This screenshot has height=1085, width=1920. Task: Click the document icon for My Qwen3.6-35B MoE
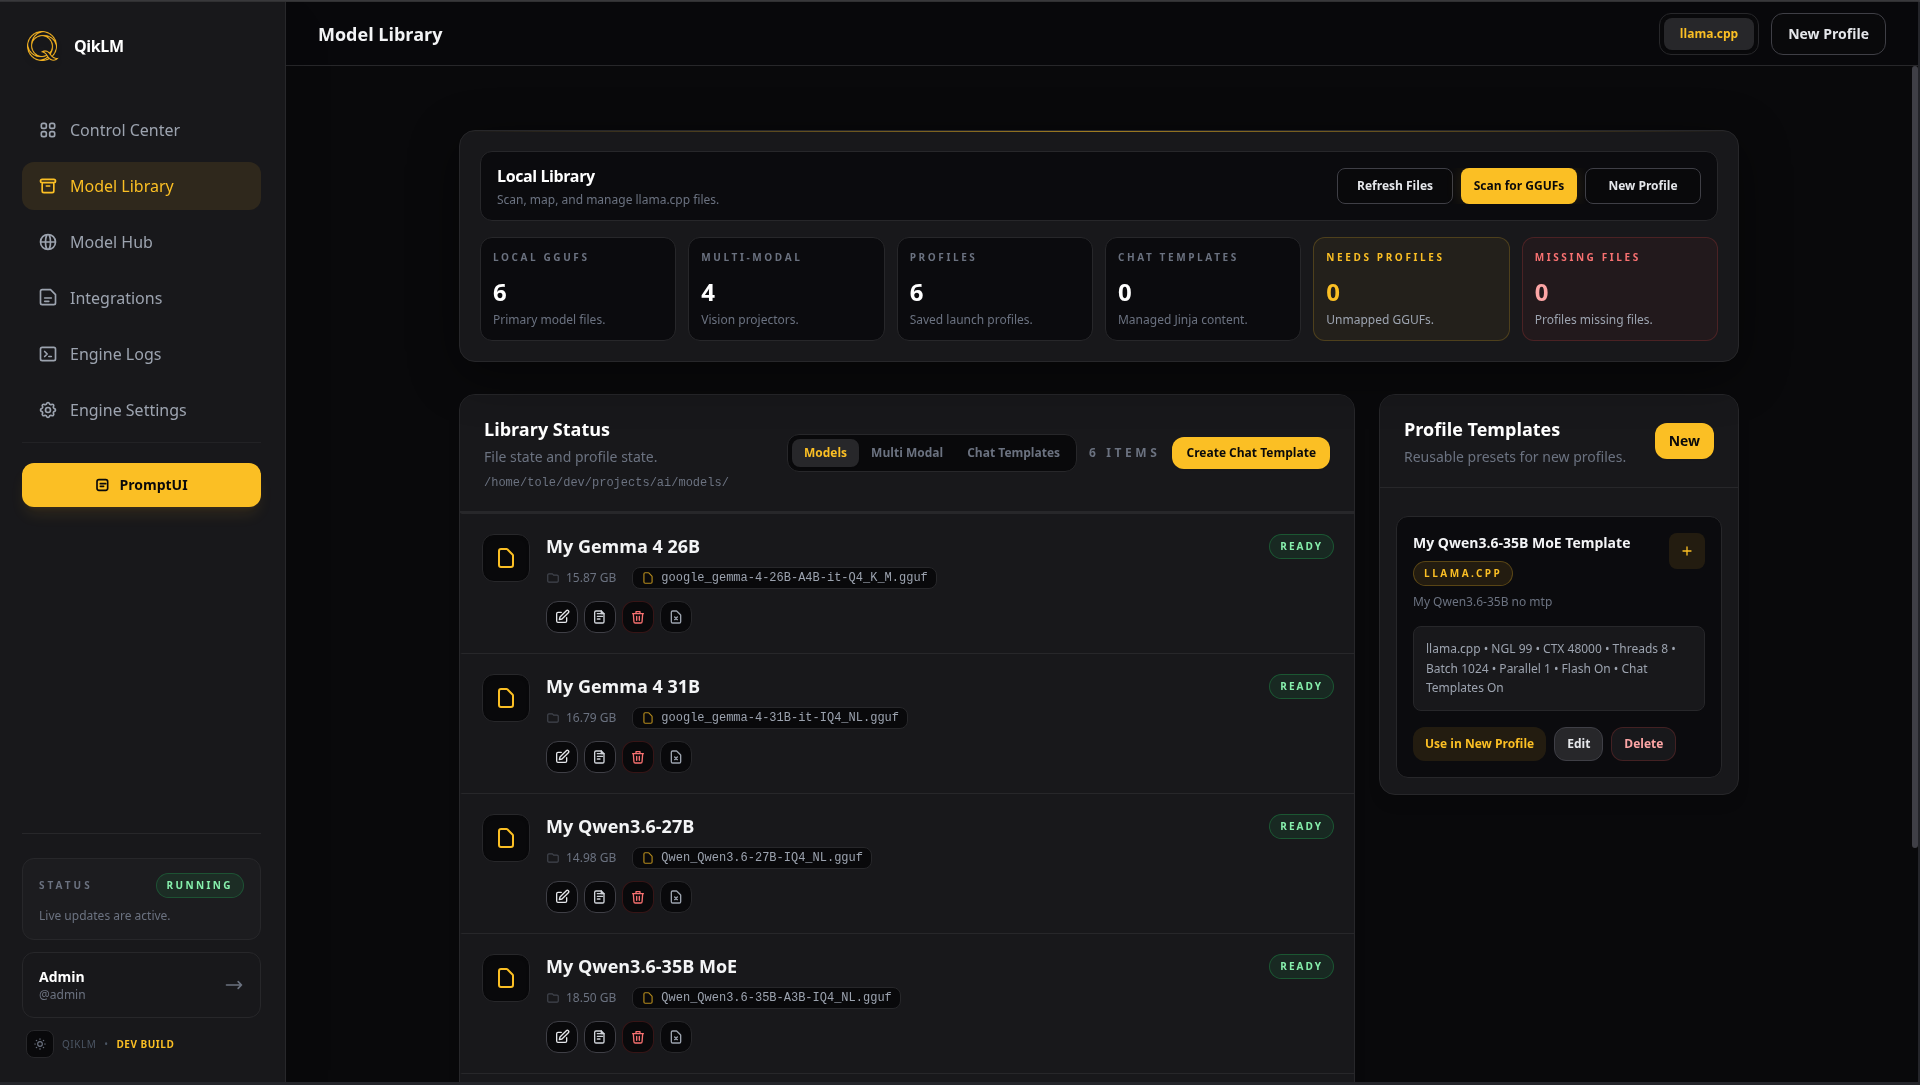coord(600,1037)
